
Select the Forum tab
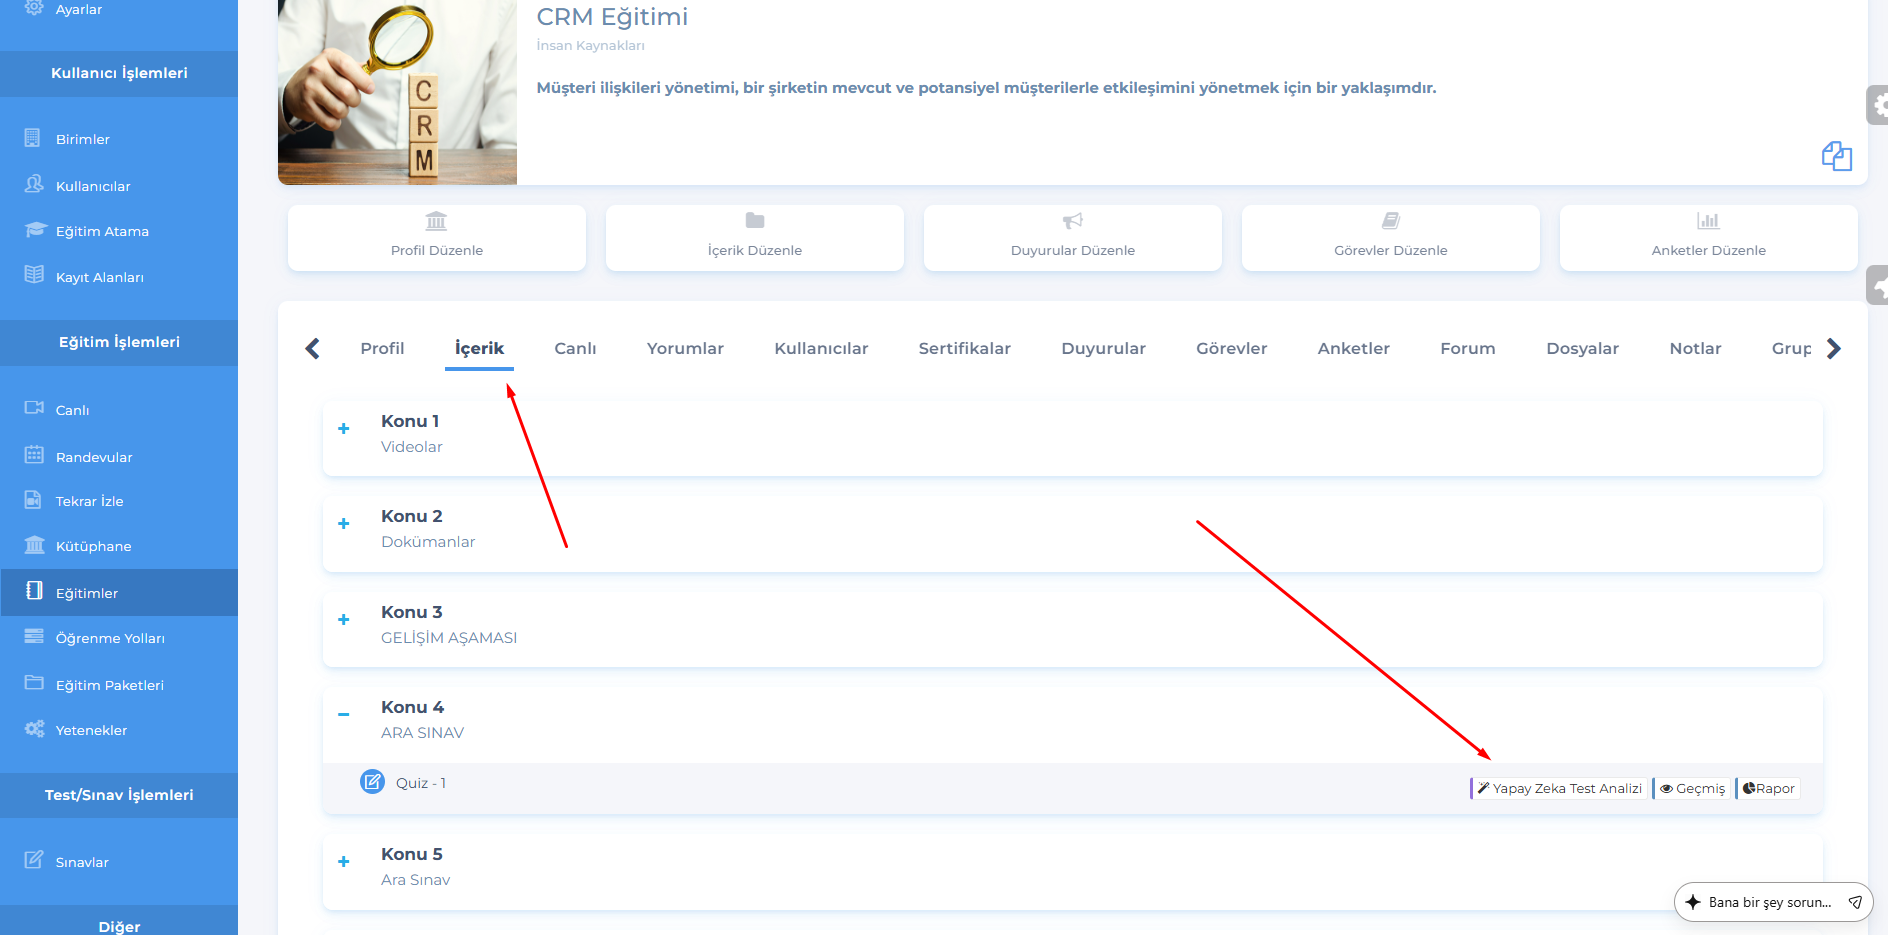coord(1467,348)
